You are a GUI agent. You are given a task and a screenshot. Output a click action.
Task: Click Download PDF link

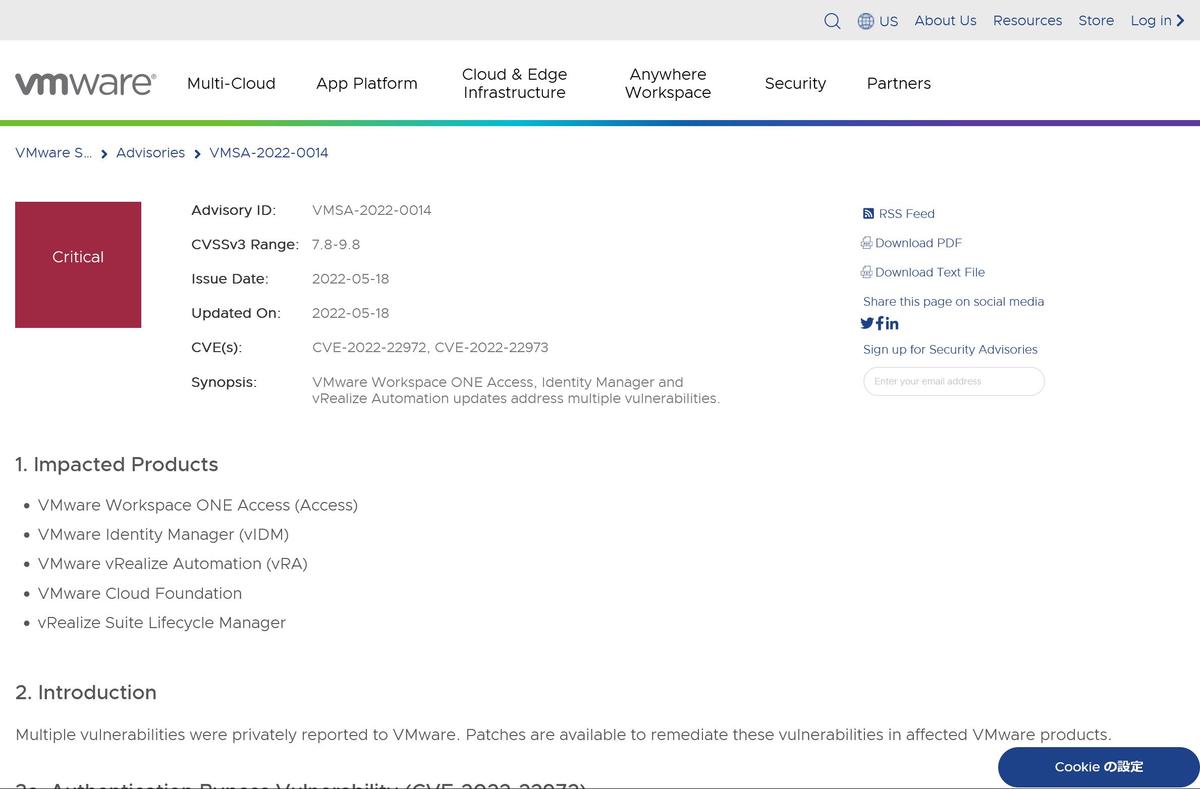[x=918, y=243]
